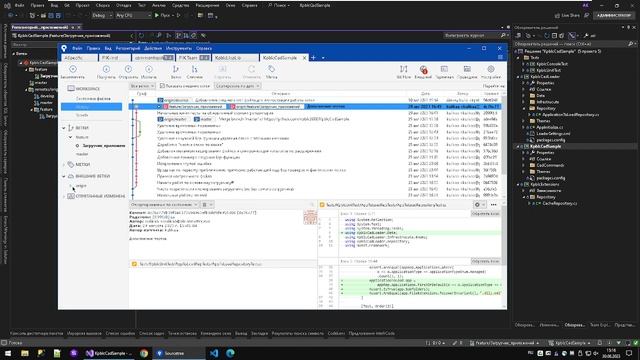This screenshot has height=360, width=640.
Task: Click the wrench properties icon in Solution Explorer
Action: pos(586,36)
